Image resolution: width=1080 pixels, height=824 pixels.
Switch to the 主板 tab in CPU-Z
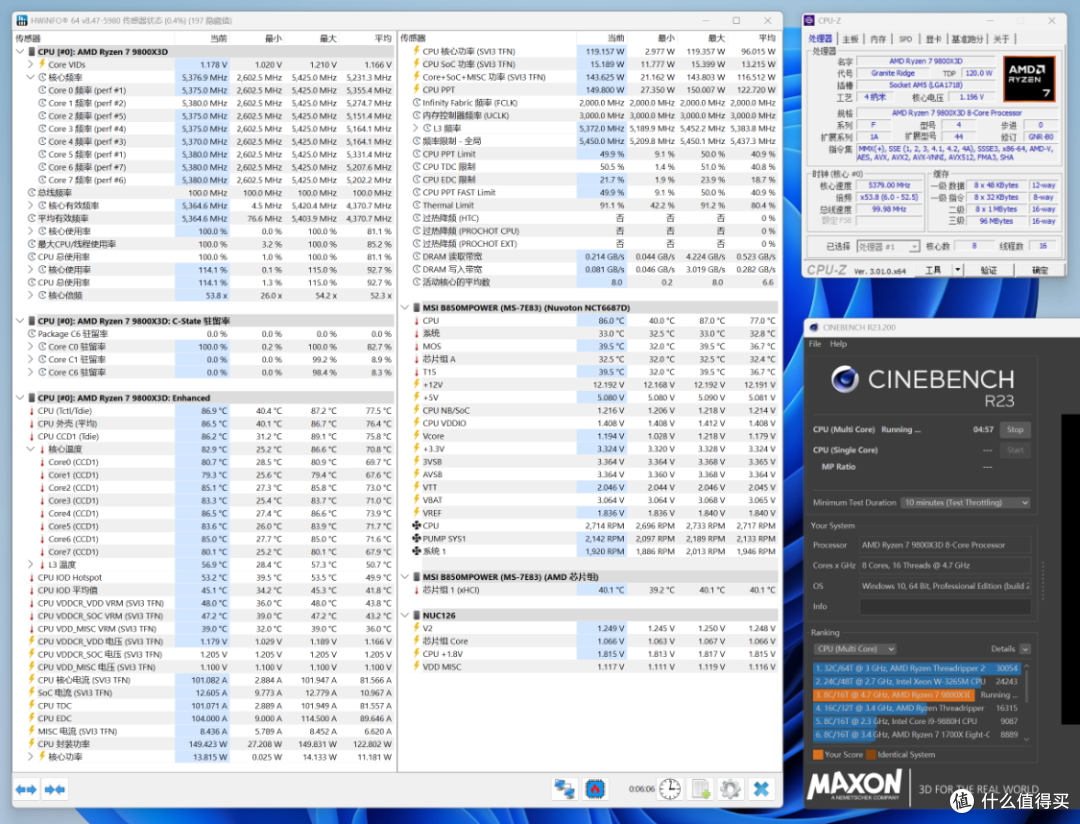tap(851, 39)
